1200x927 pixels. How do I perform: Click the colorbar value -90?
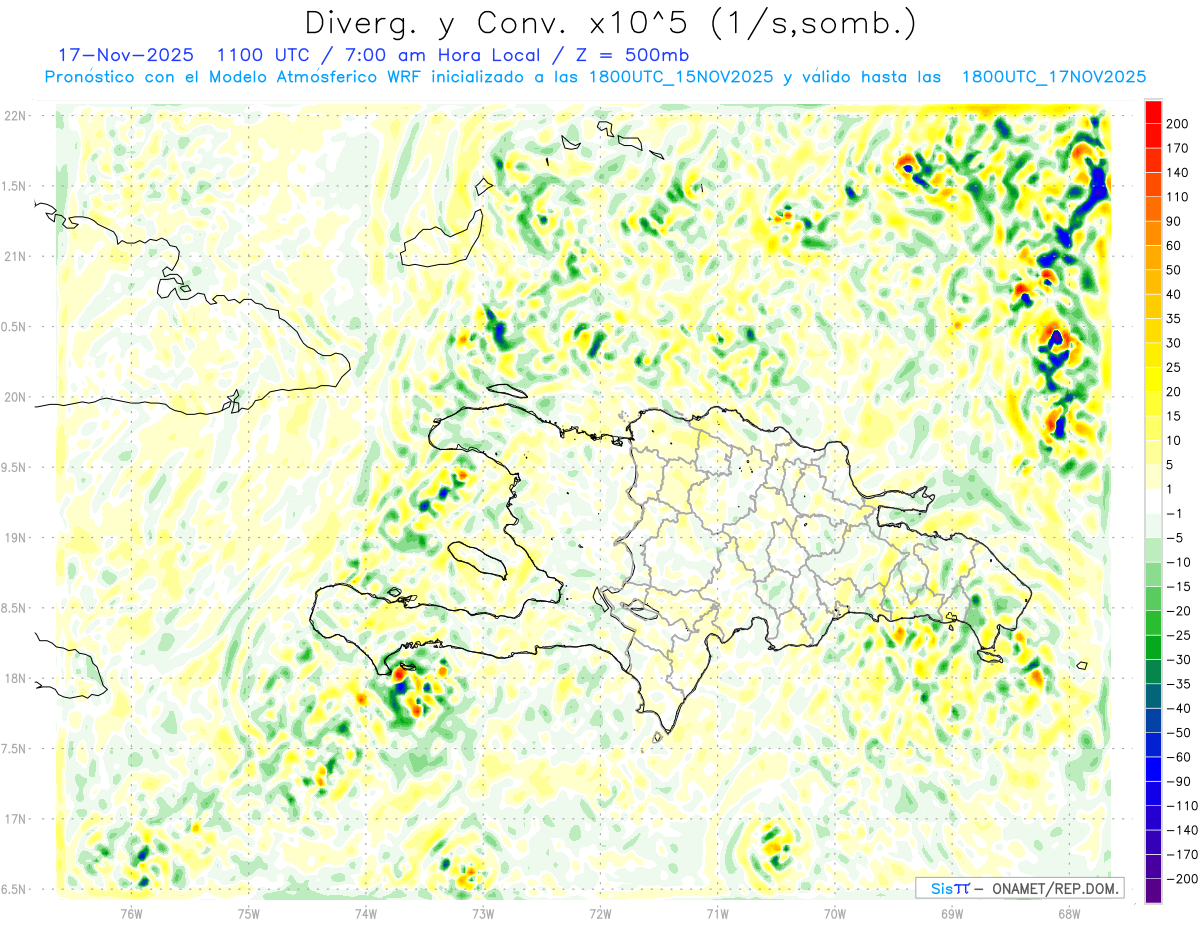[x=1180, y=781]
